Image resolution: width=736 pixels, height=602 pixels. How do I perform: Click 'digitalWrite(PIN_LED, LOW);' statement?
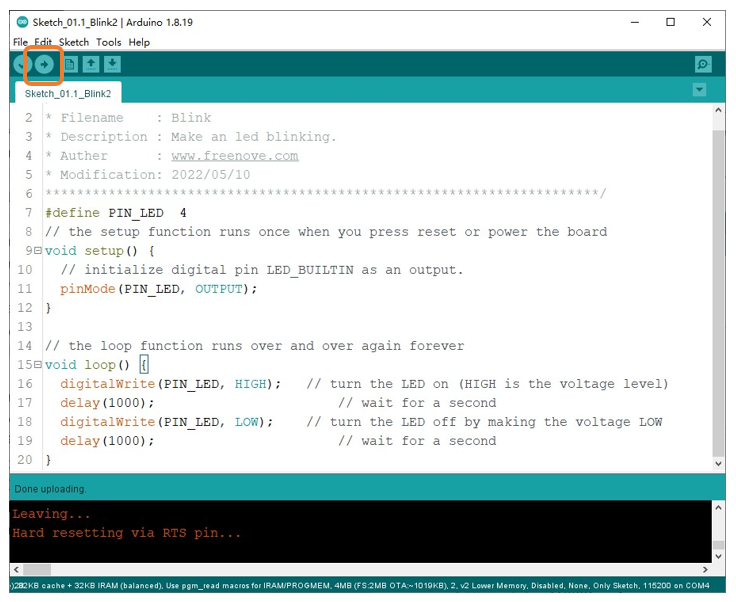[x=167, y=422]
